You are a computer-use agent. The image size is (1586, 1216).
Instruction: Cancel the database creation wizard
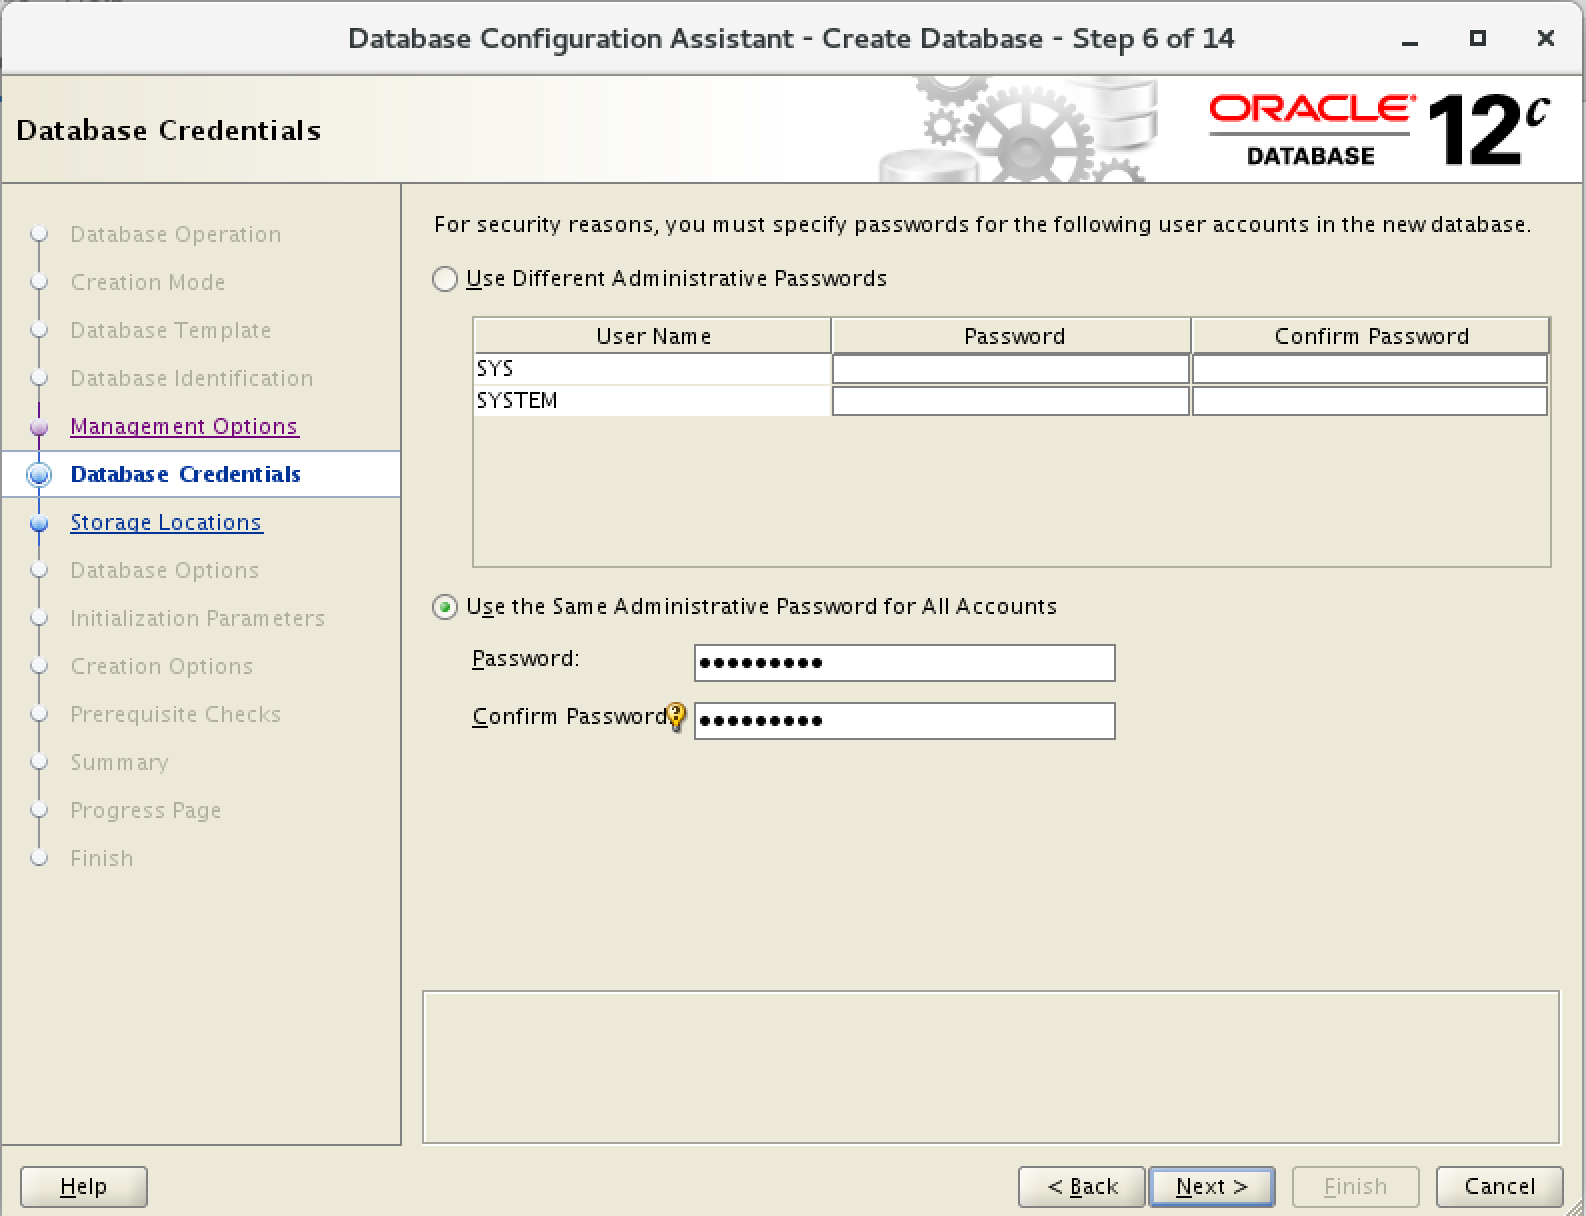(1499, 1187)
